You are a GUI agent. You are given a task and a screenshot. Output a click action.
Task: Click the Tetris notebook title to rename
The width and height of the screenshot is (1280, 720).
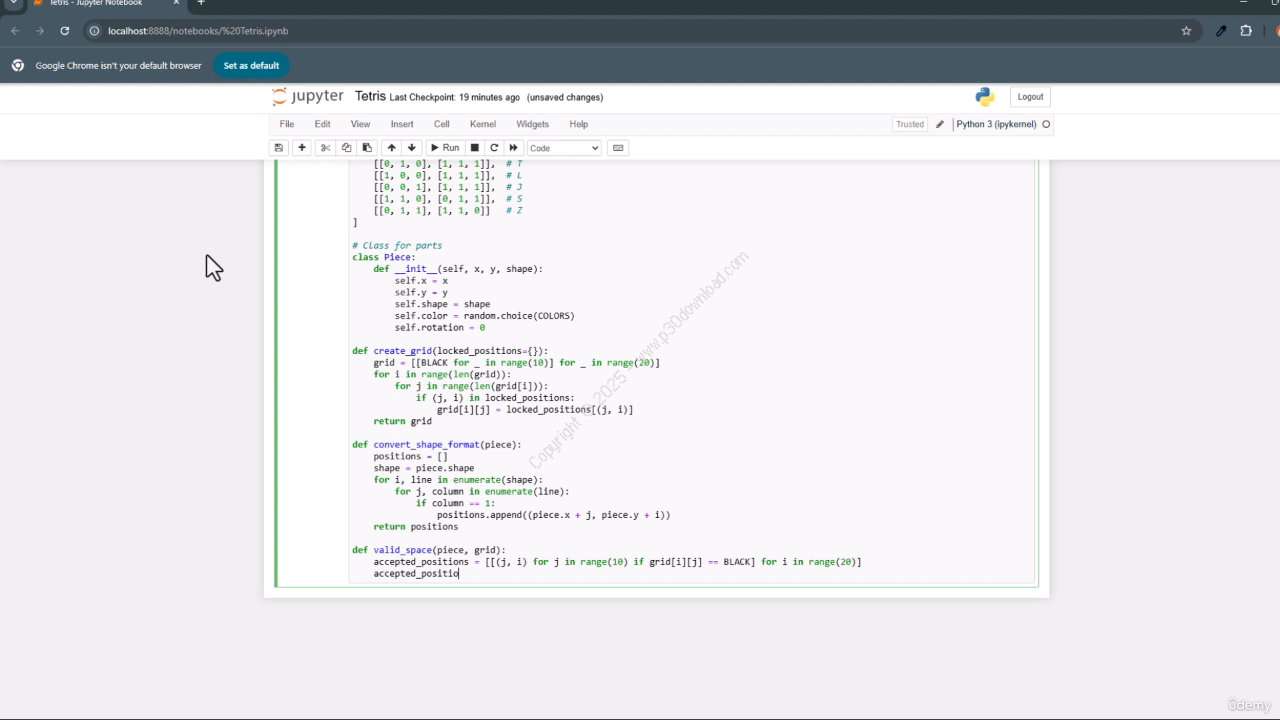tap(370, 97)
